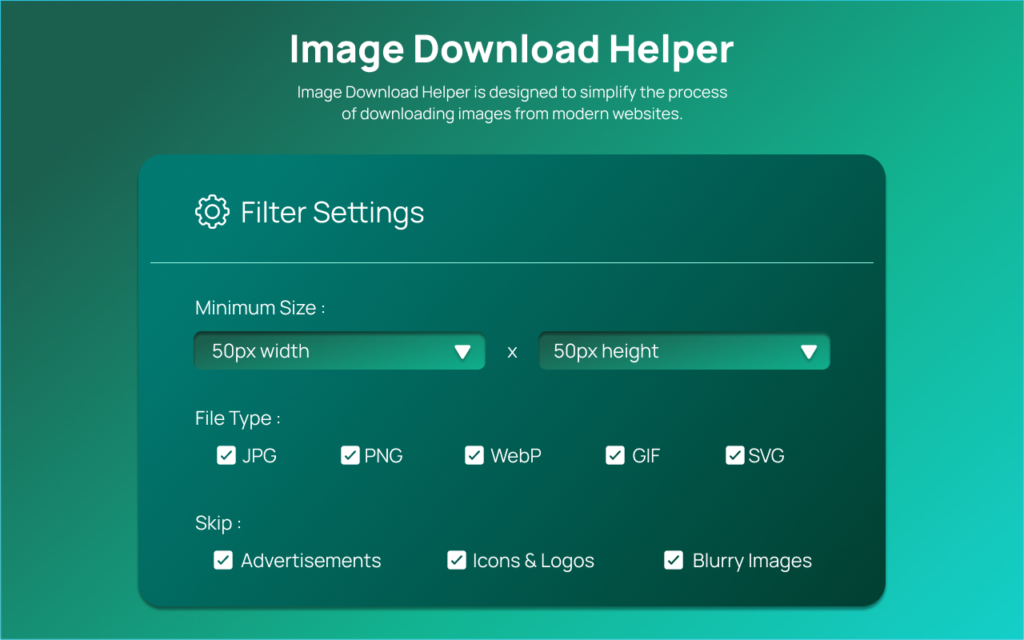
Task: Disable the WebP file type checkbox
Action: 474,456
